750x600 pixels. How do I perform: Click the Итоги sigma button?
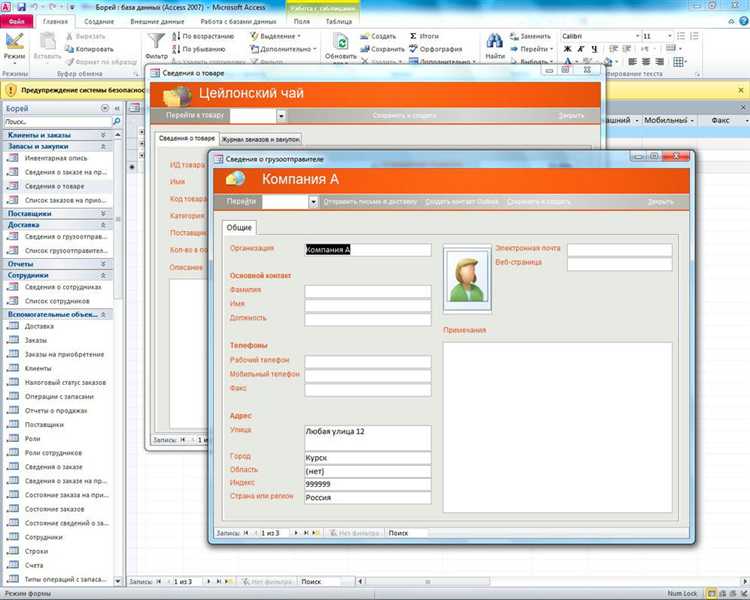coord(424,36)
